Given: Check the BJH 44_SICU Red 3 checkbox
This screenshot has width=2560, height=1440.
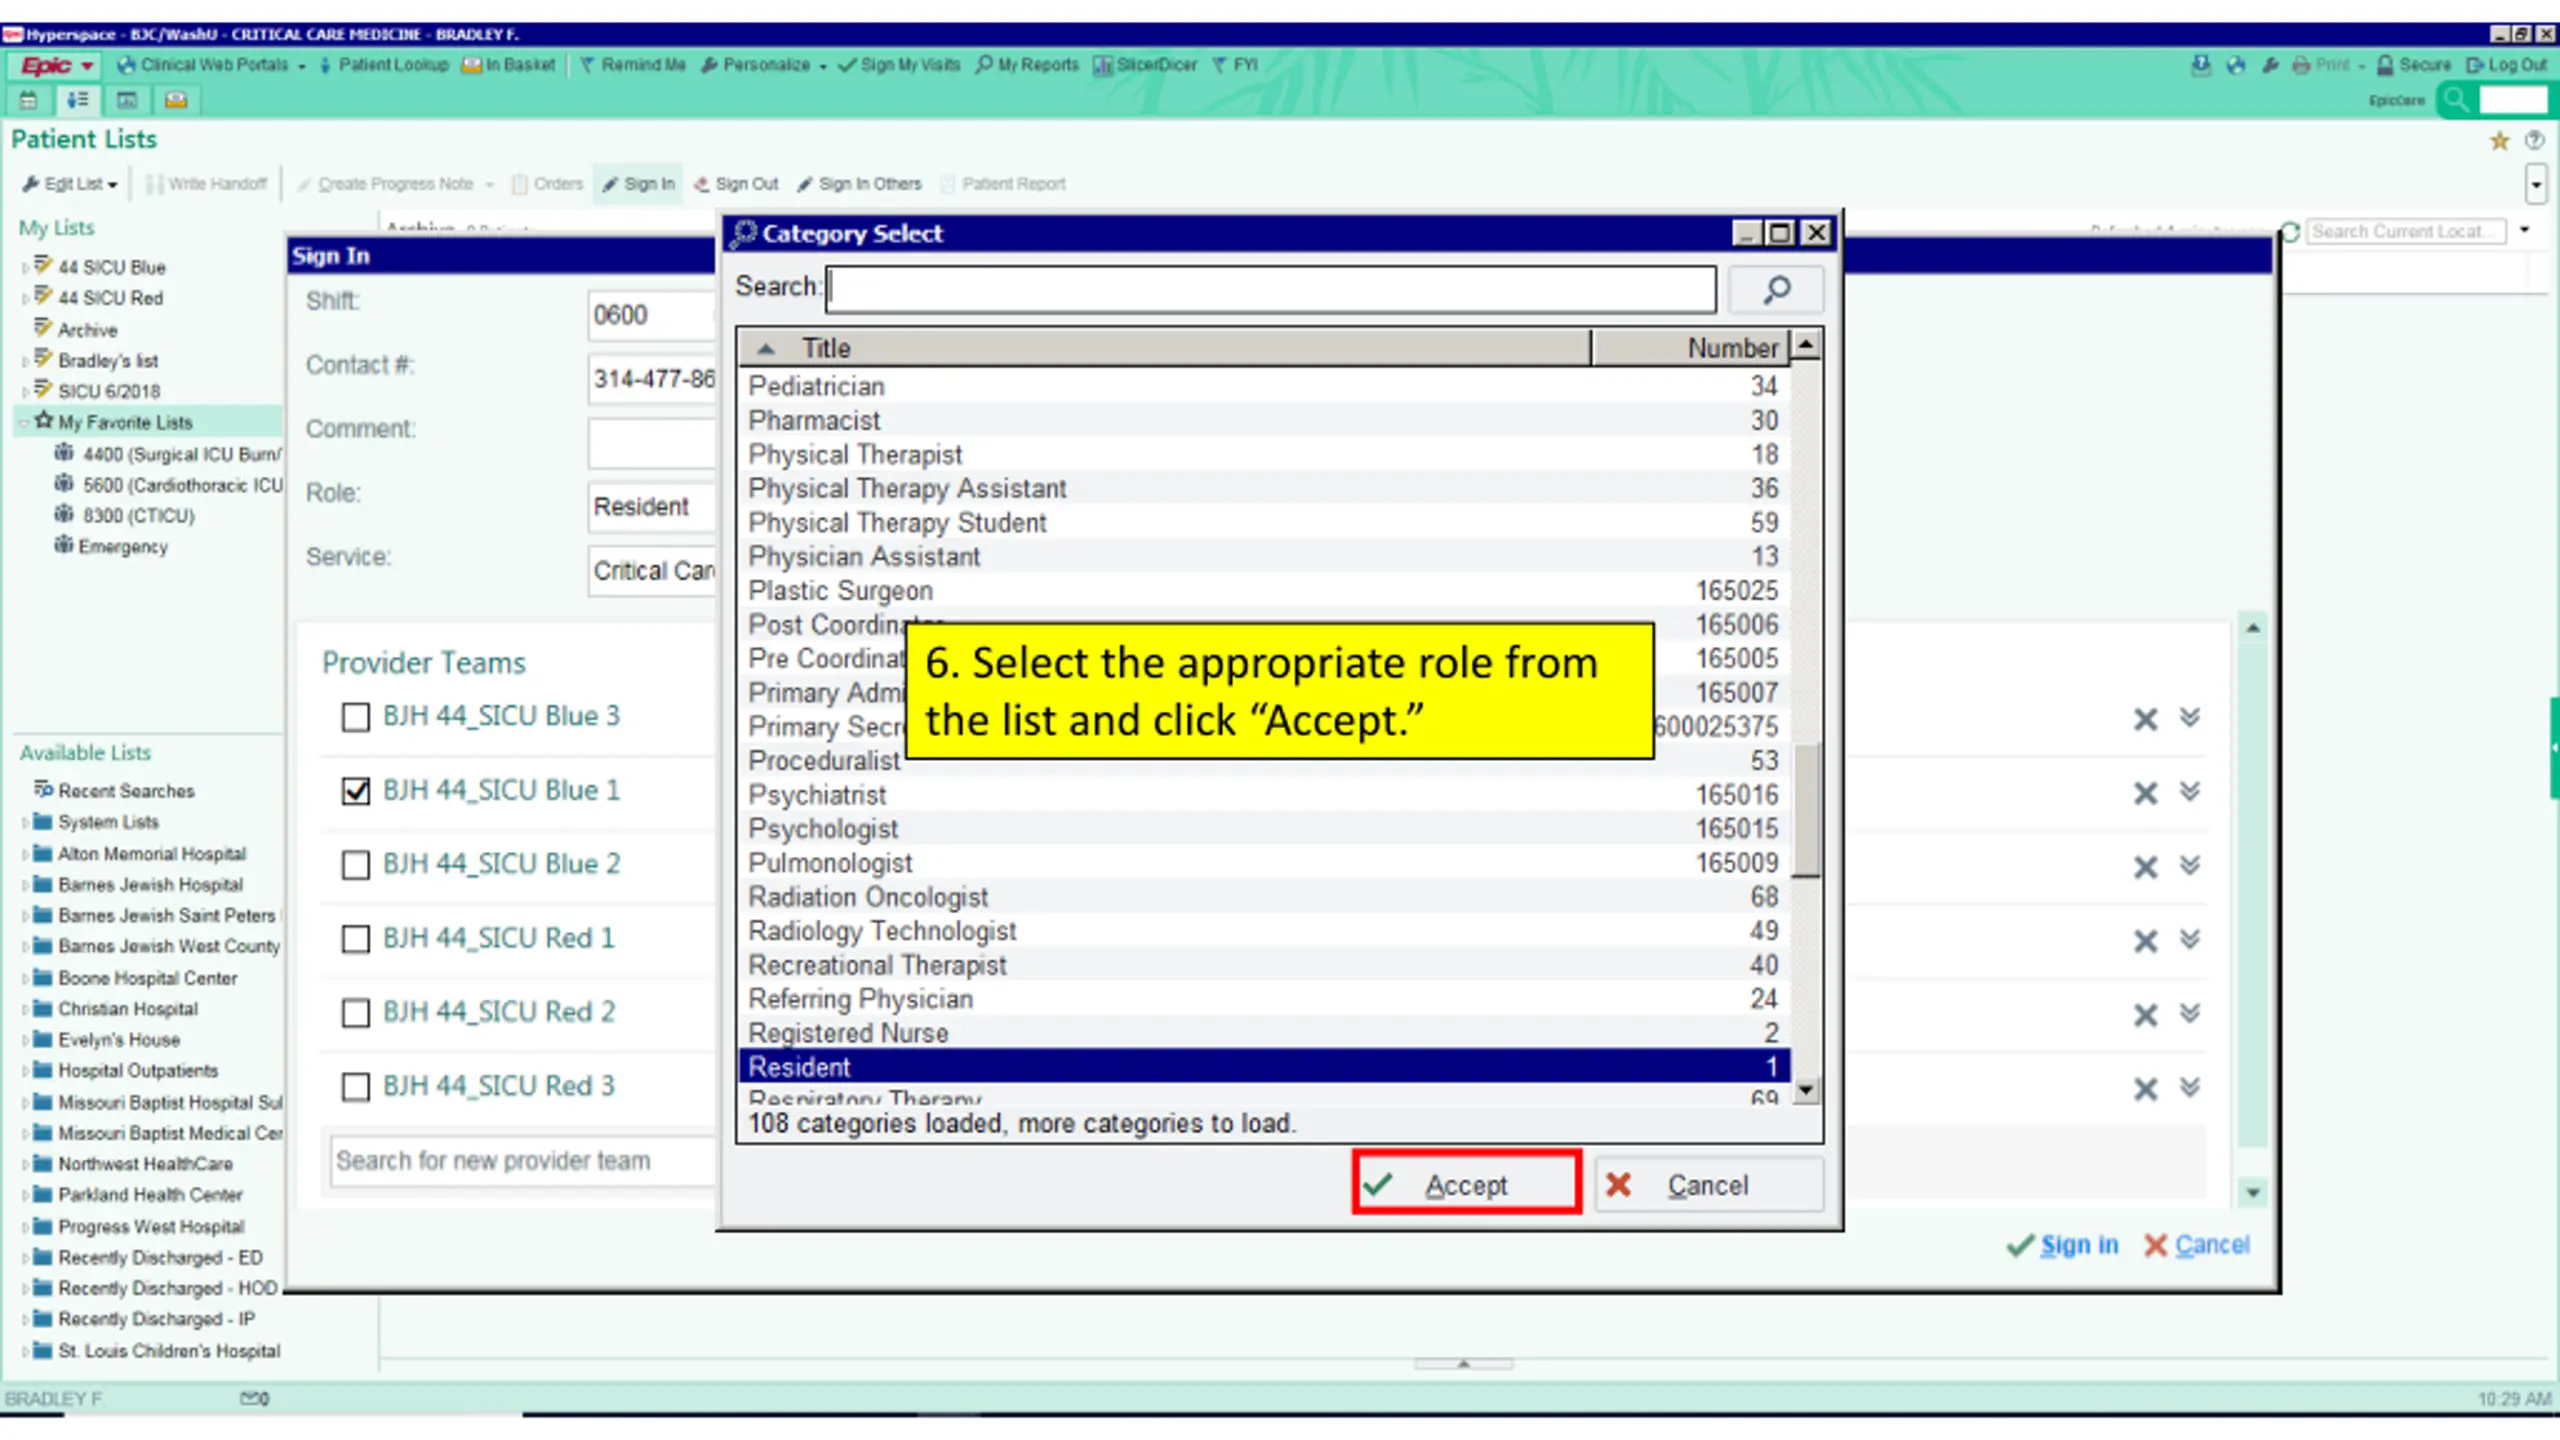Looking at the screenshot, I should (356, 1087).
